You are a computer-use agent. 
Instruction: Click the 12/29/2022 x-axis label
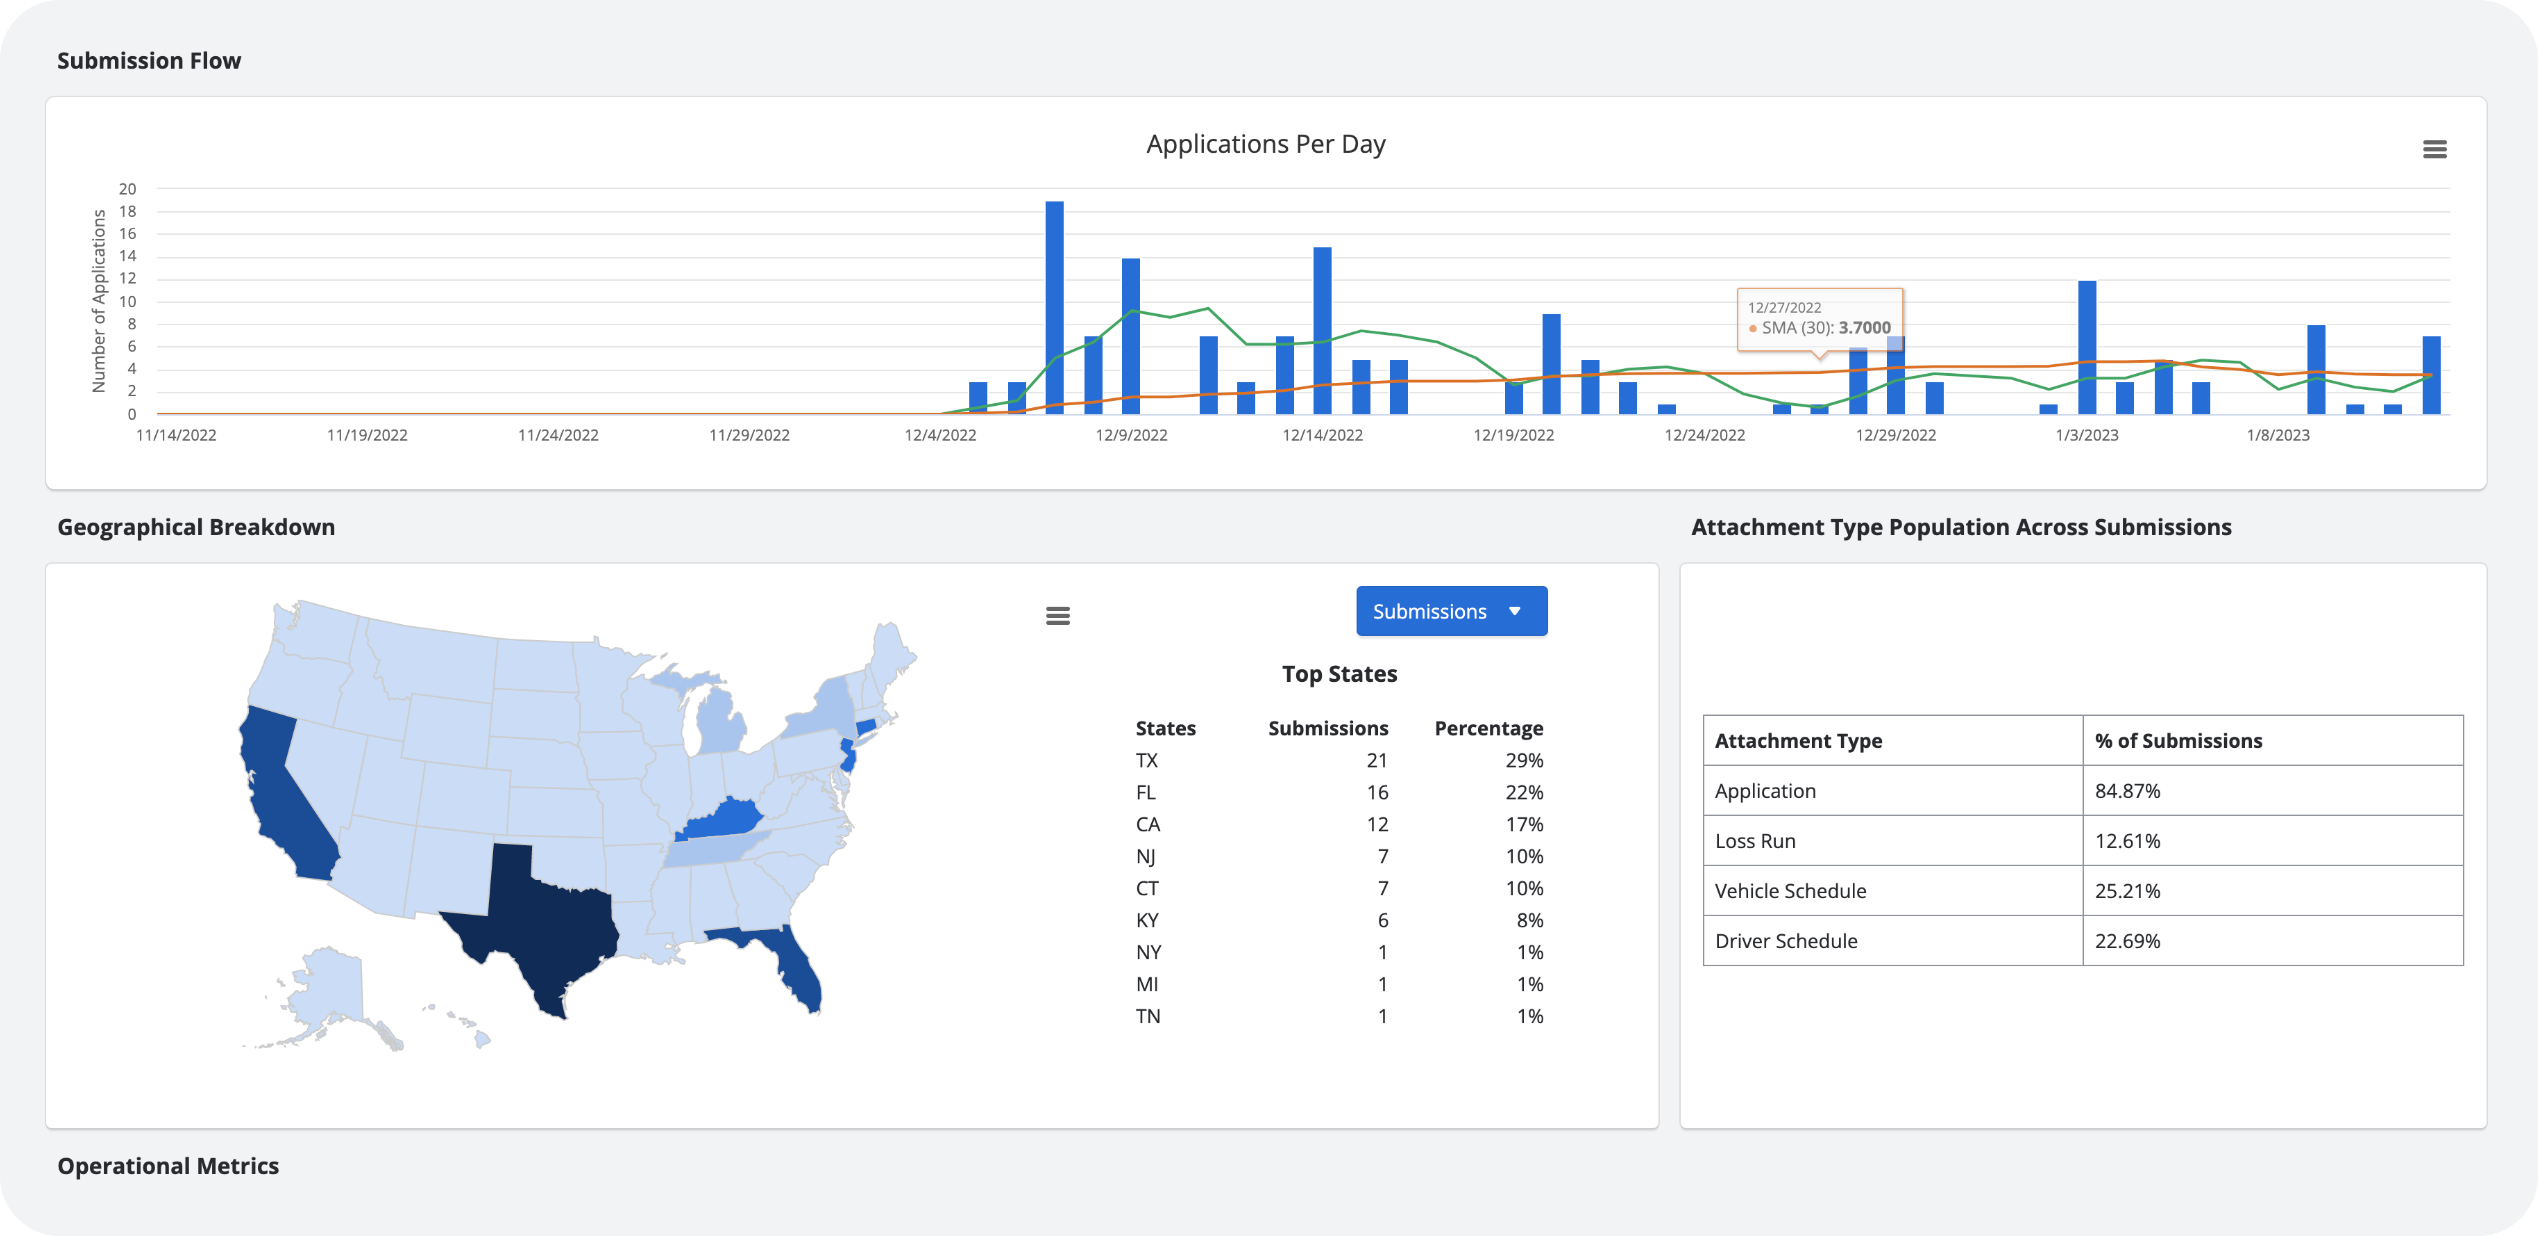1895,435
